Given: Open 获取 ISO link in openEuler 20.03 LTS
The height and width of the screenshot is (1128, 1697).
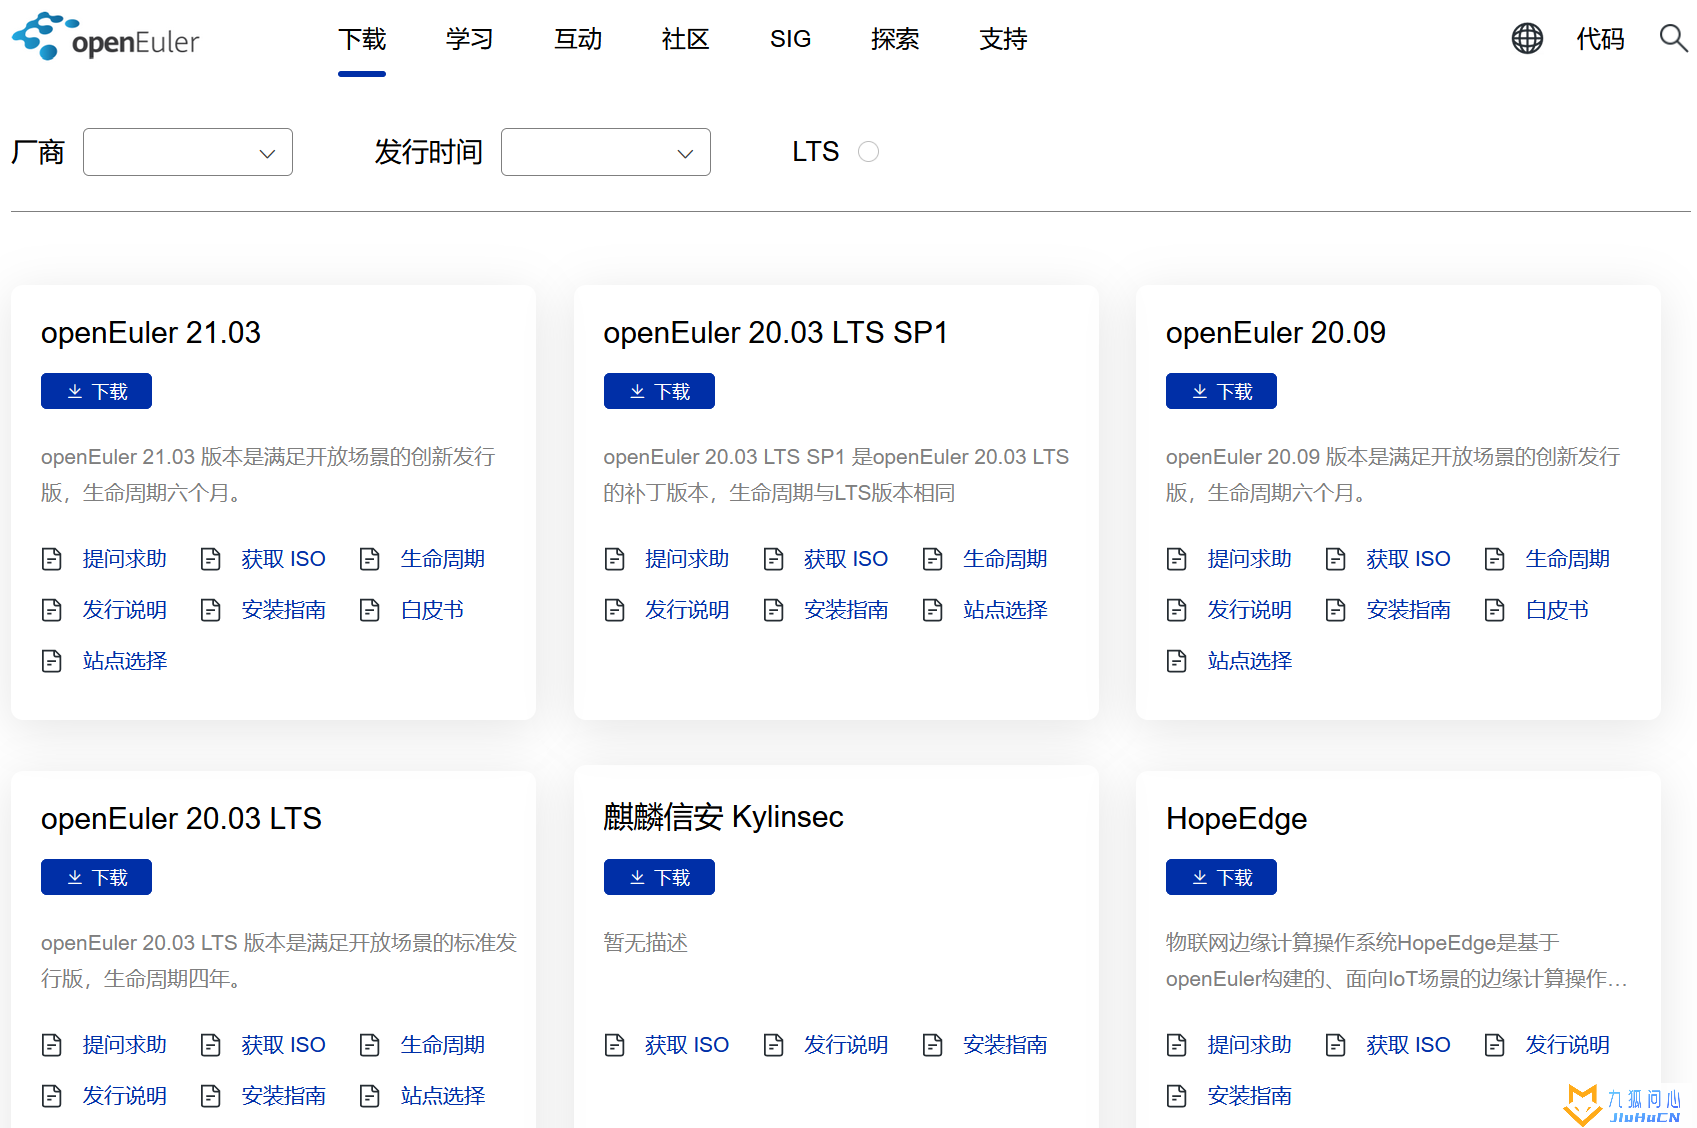Looking at the screenshot, I should coord(284,1045).
